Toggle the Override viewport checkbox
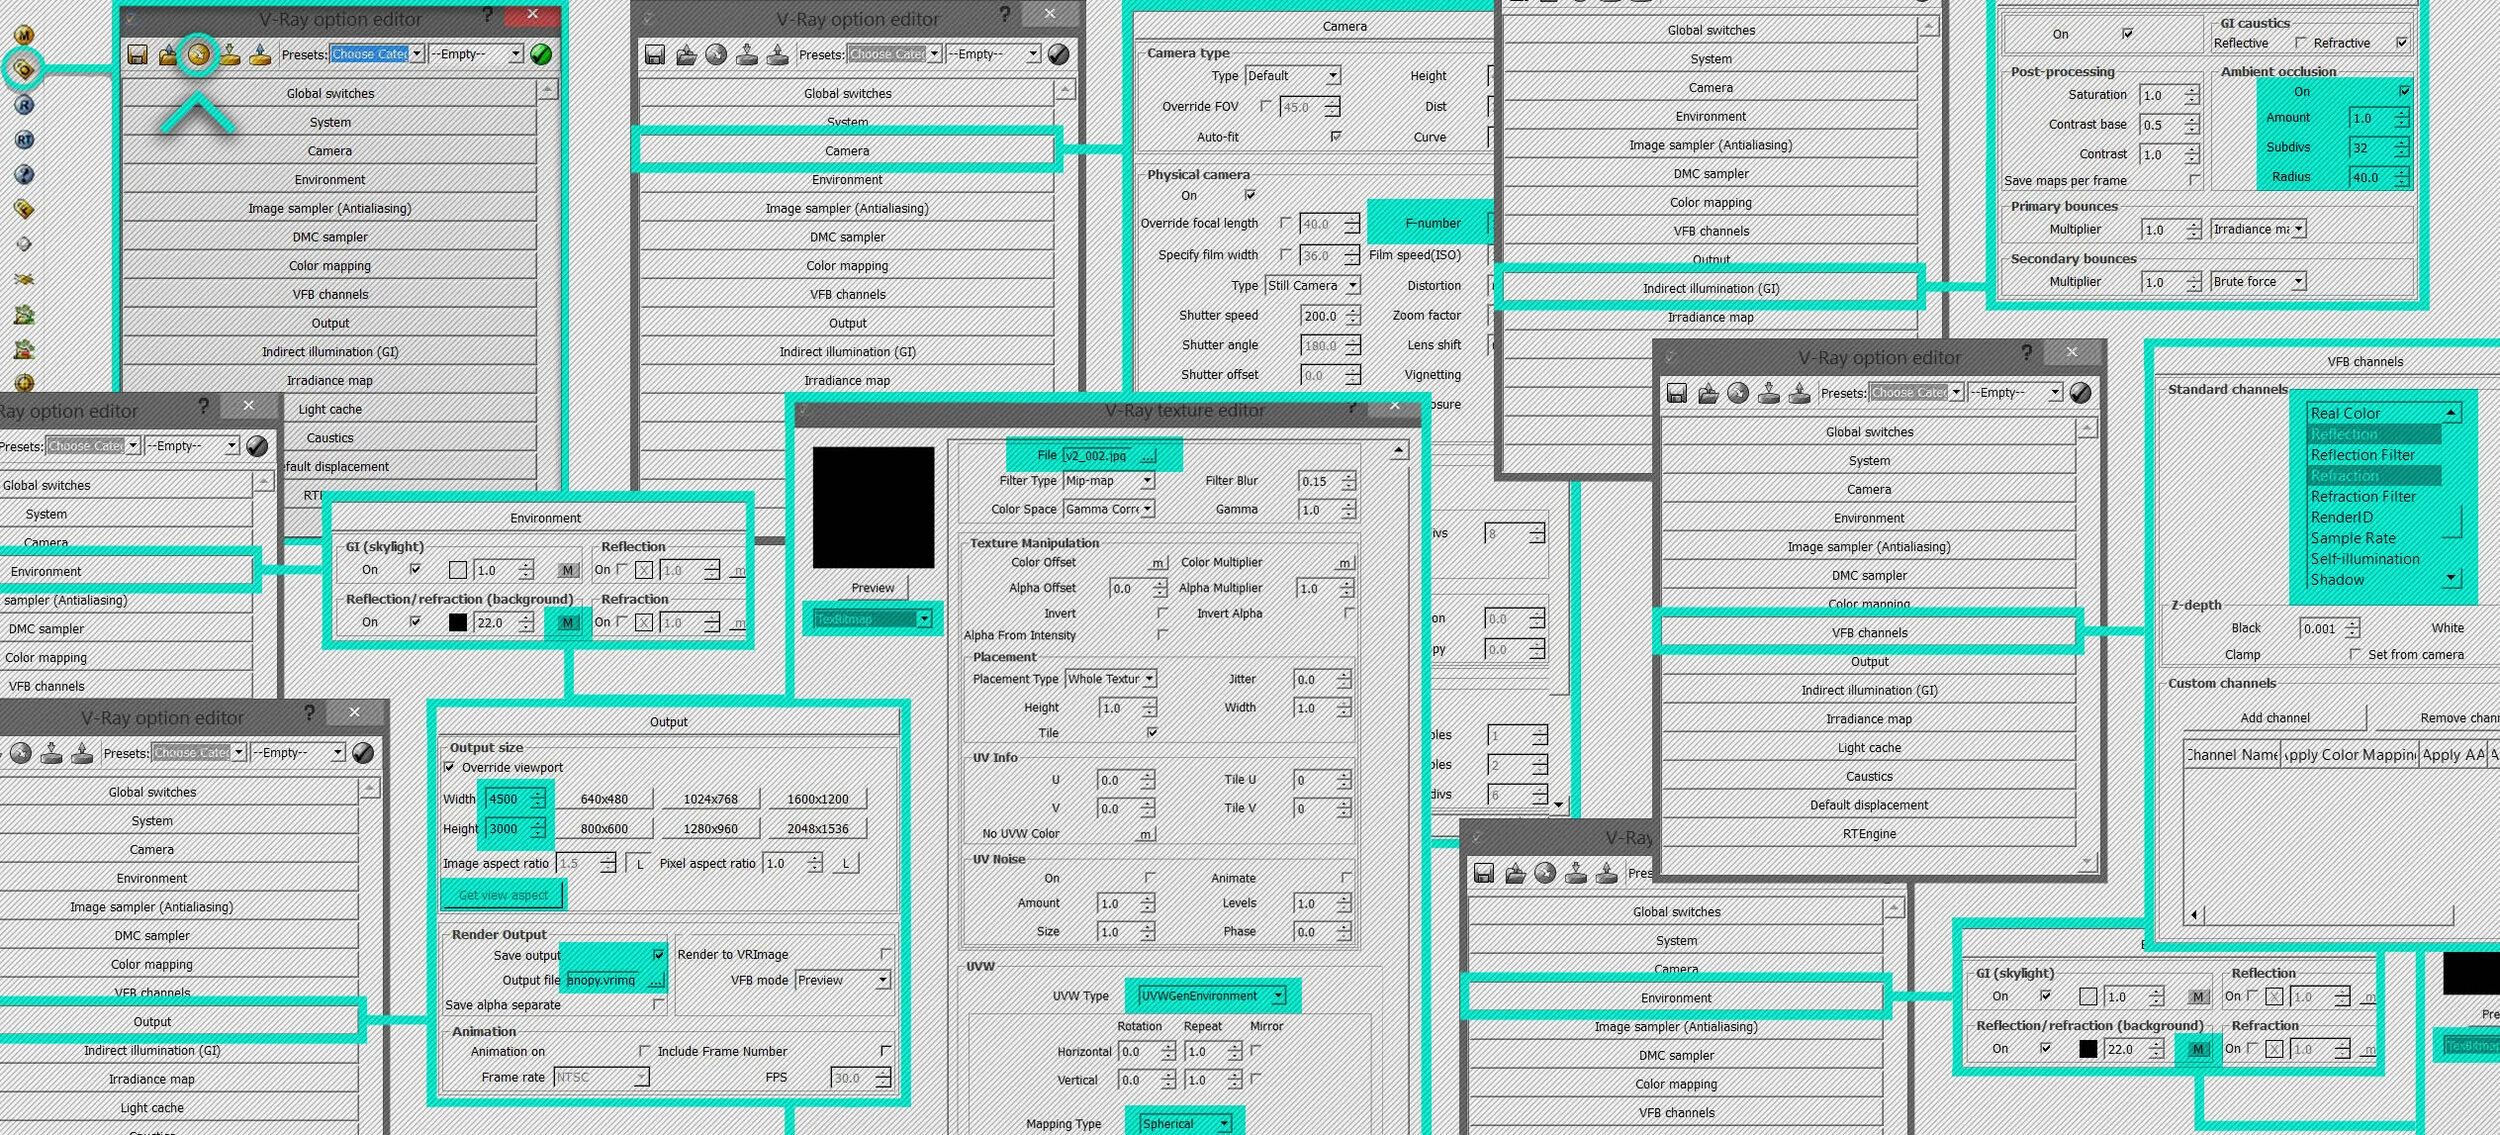Image resolution: width=2500 pixels, height=1135 pixels. pos(449,767)
